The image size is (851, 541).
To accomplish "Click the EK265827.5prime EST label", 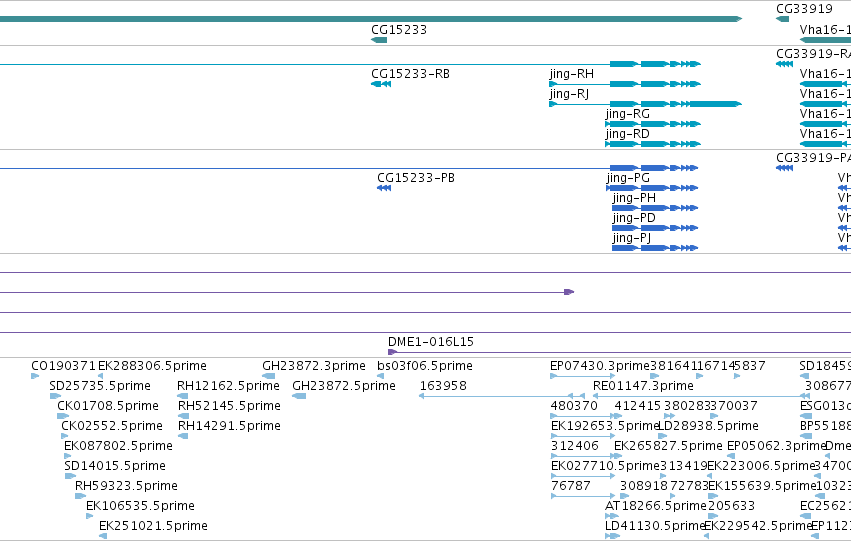I will point(668,446).
